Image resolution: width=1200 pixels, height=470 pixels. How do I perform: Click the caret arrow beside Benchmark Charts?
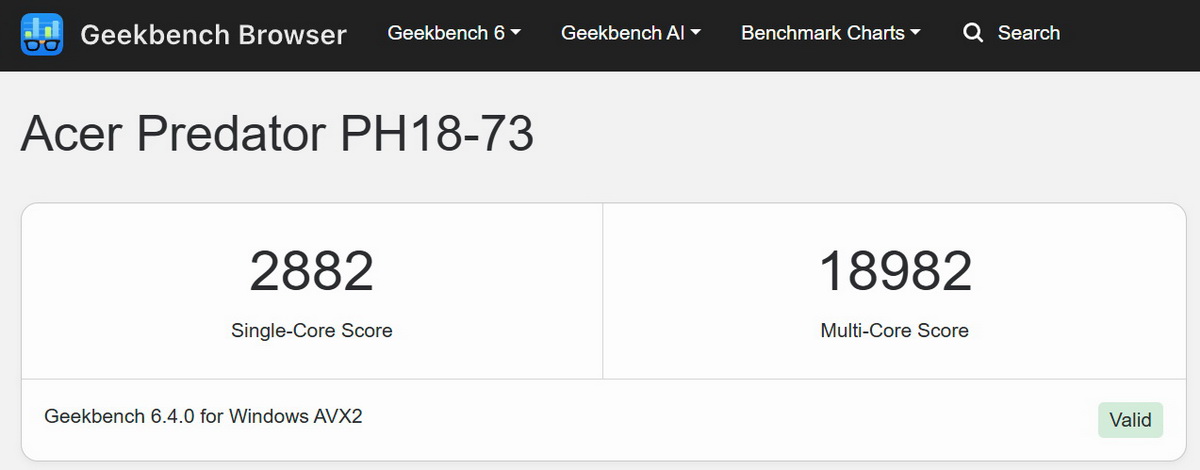coord(914,33)
